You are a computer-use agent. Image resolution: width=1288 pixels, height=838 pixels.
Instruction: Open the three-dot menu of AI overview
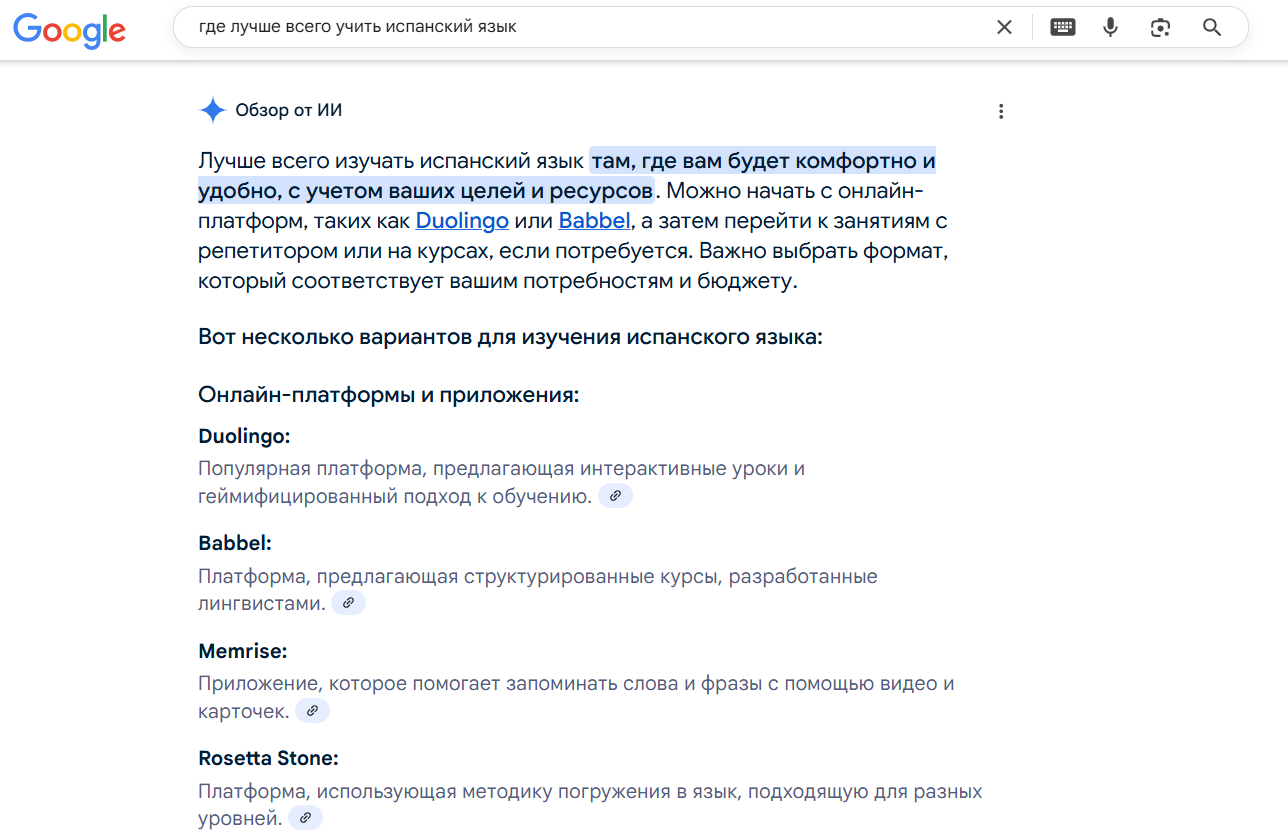tap(1001, 111)
